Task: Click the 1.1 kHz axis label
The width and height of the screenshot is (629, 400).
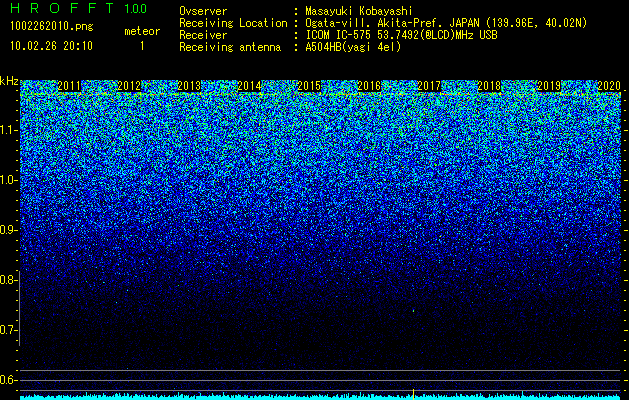Action: point(9,130)
